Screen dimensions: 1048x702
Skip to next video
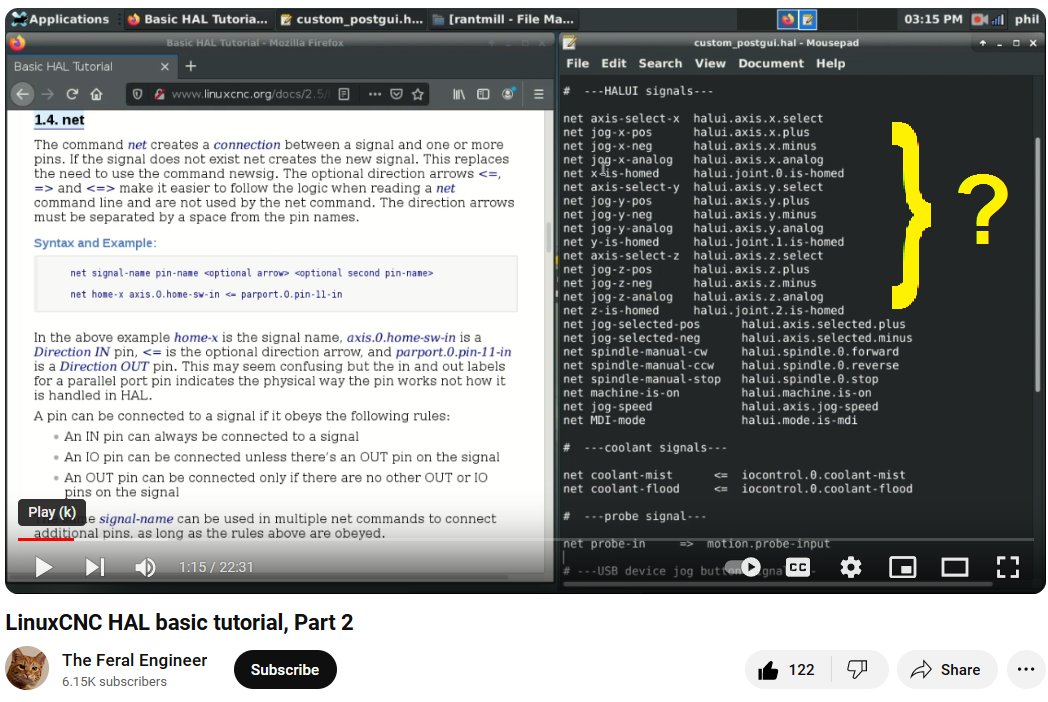click(95, 568)
